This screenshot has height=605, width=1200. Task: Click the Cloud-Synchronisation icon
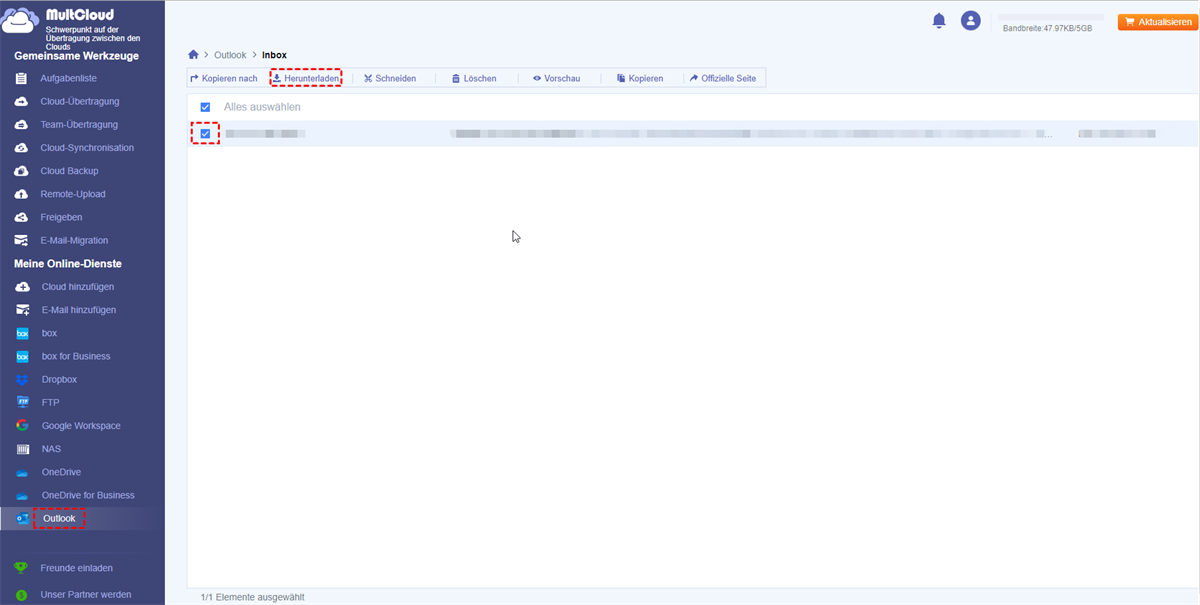[21, 148]
